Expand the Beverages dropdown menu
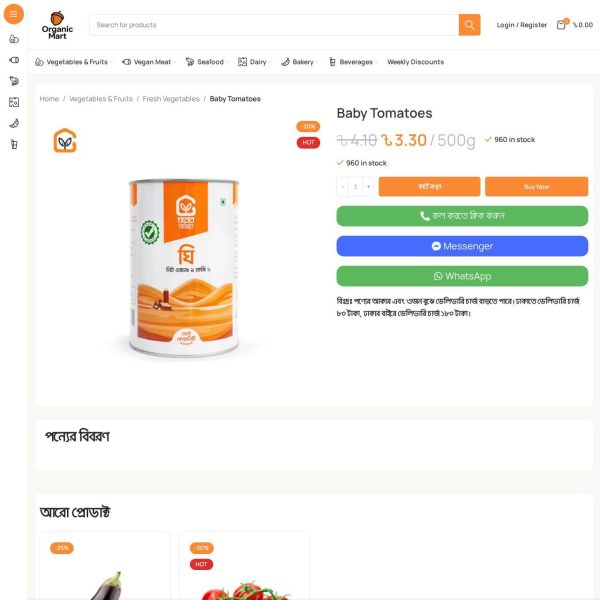The image size is (600, 600). [353, 62]
